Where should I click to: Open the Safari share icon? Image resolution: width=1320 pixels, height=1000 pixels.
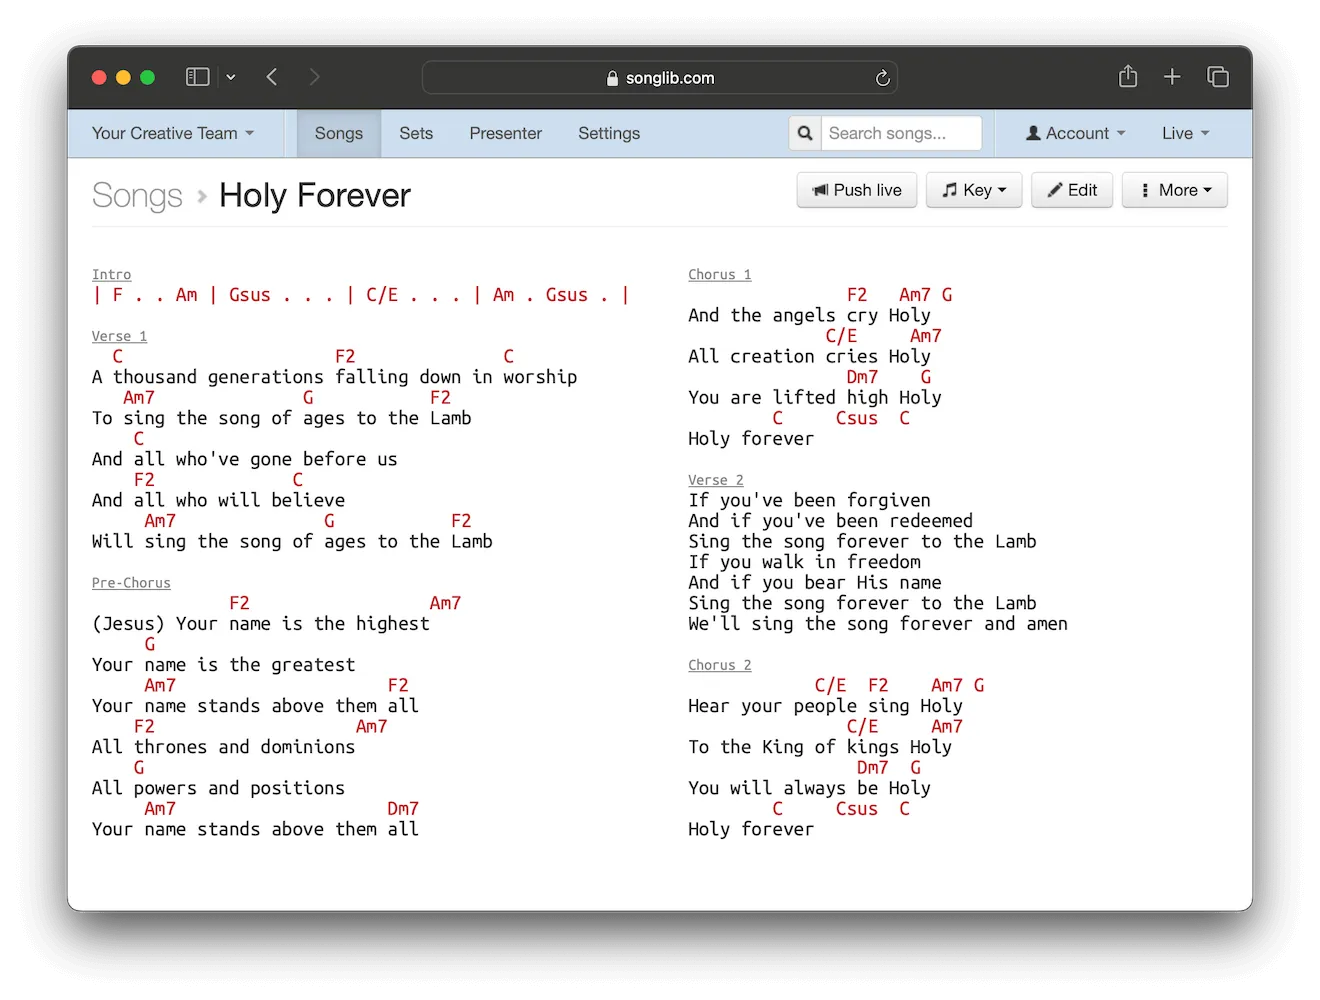point(1128,76)
